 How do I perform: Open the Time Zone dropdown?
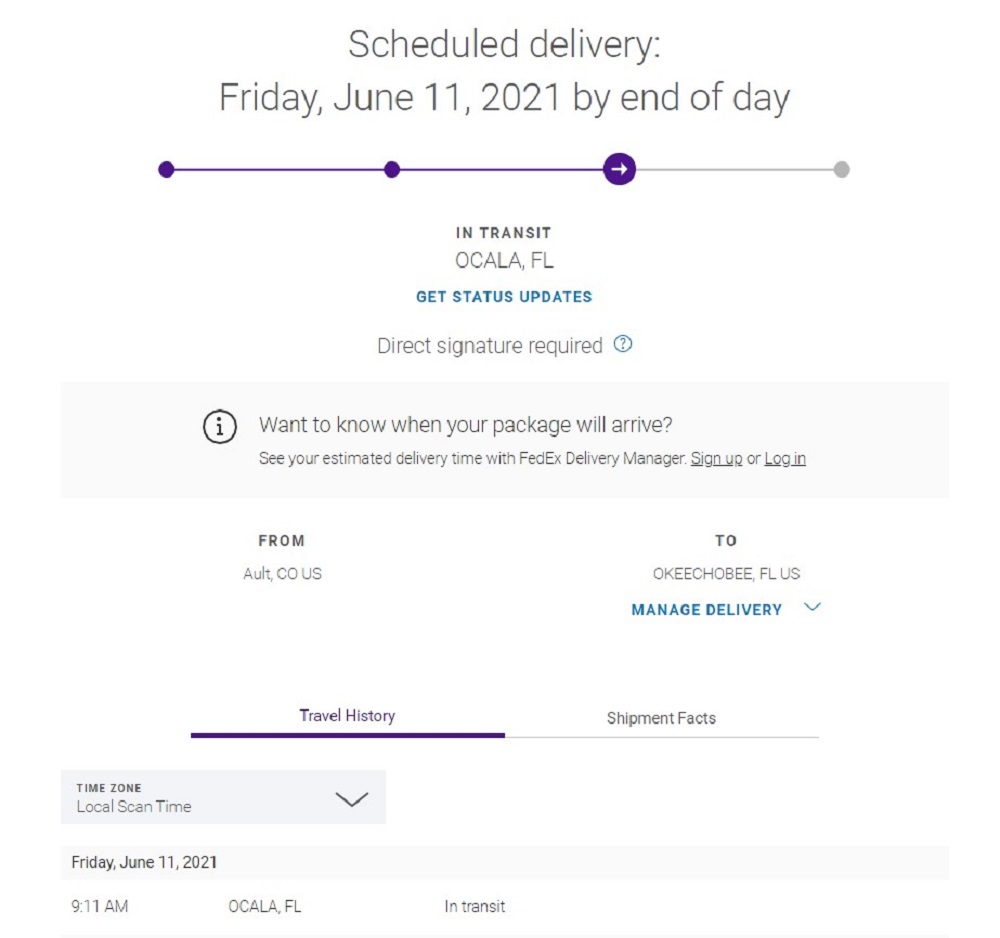222,797
